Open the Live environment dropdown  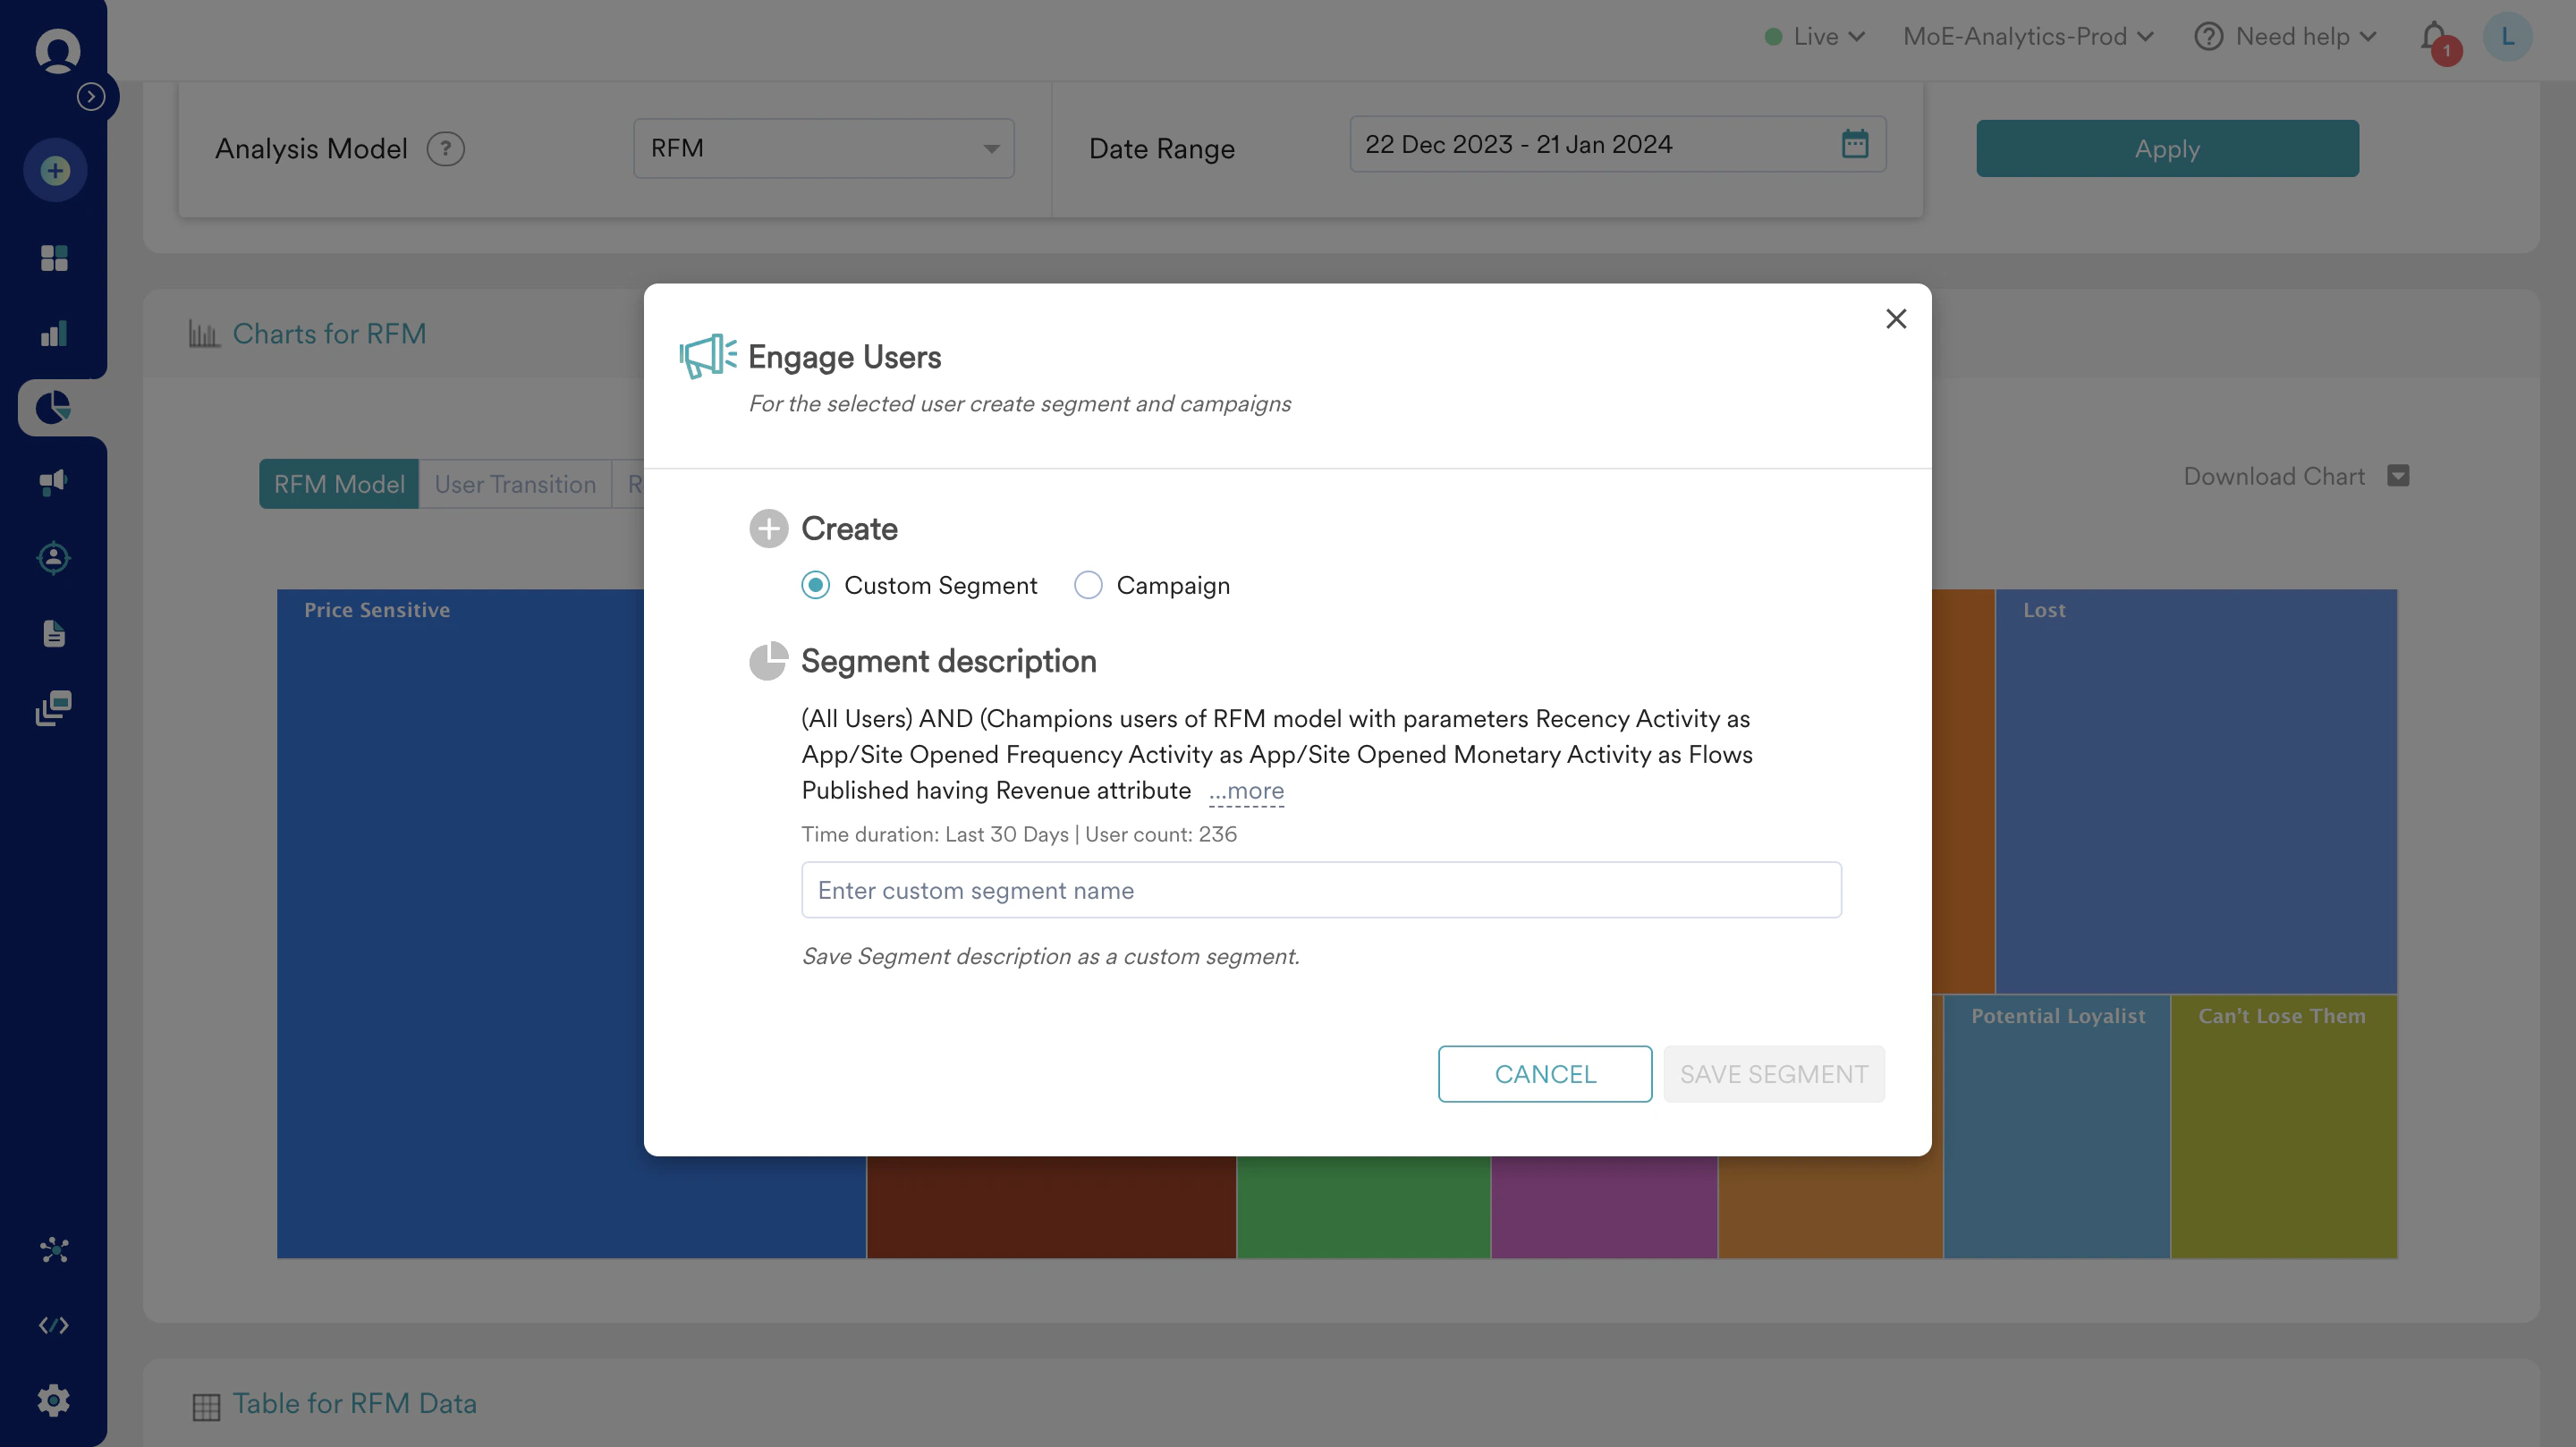coord(1815,37)
